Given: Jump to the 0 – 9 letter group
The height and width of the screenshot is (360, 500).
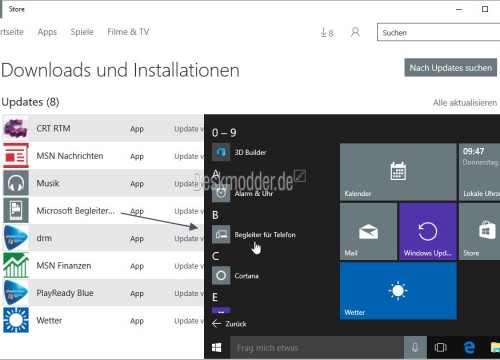Looking at the screenshot, I should 224,133.
